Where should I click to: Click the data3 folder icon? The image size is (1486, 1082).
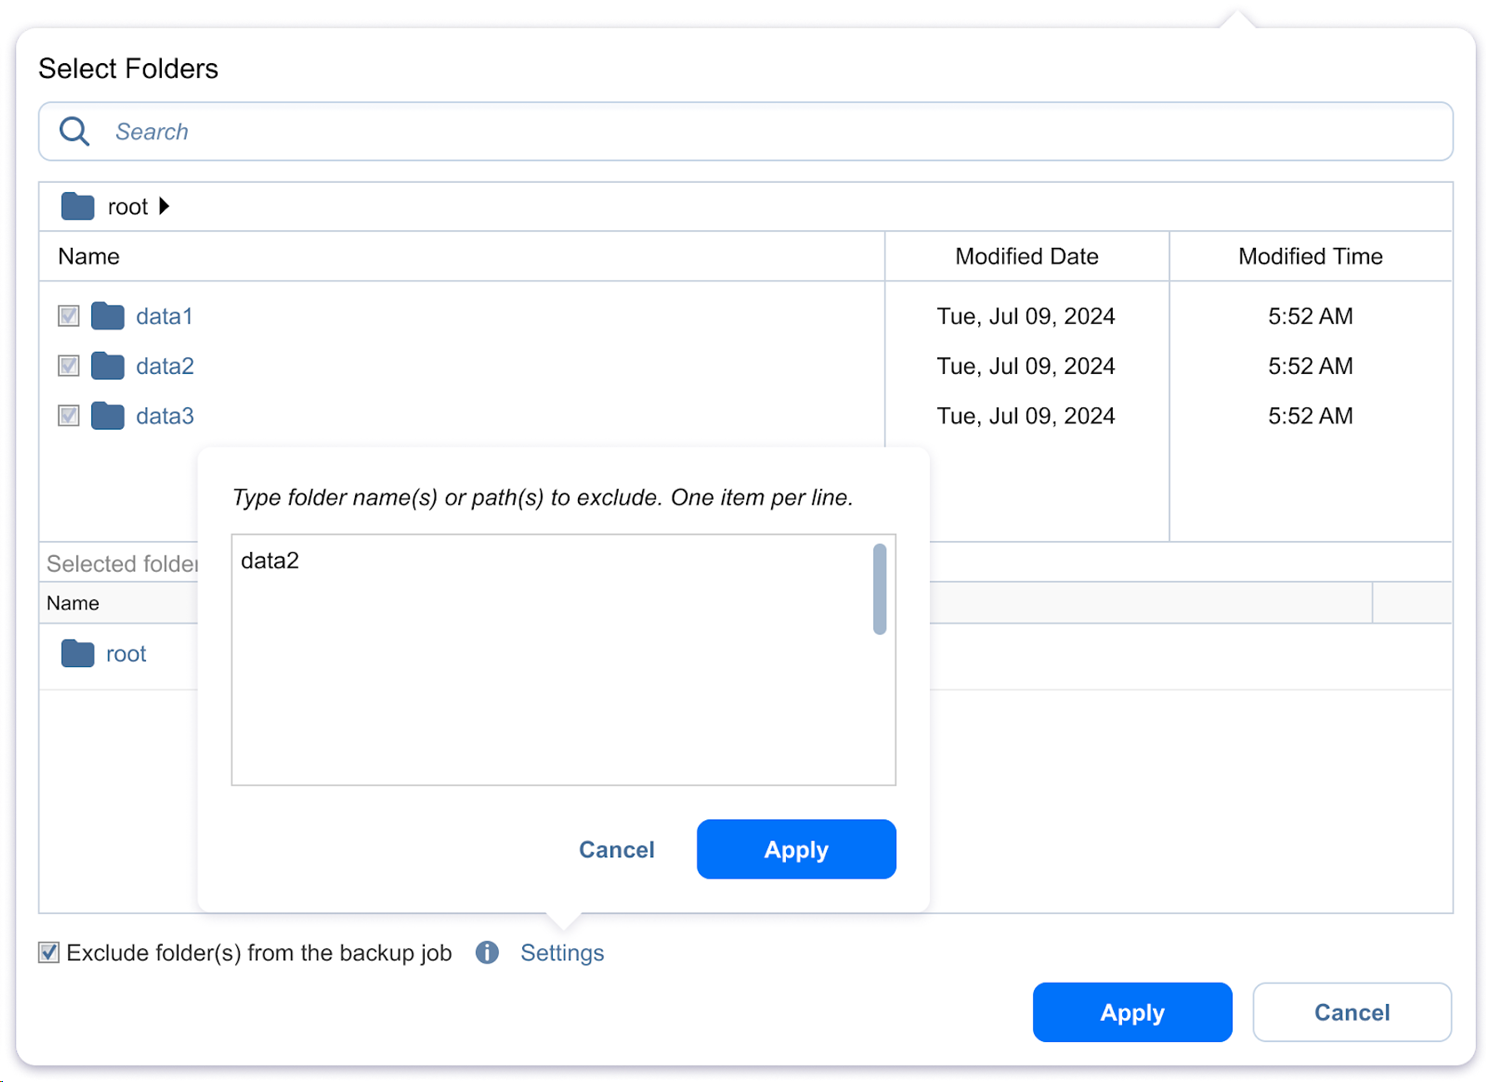coord(107,416)
